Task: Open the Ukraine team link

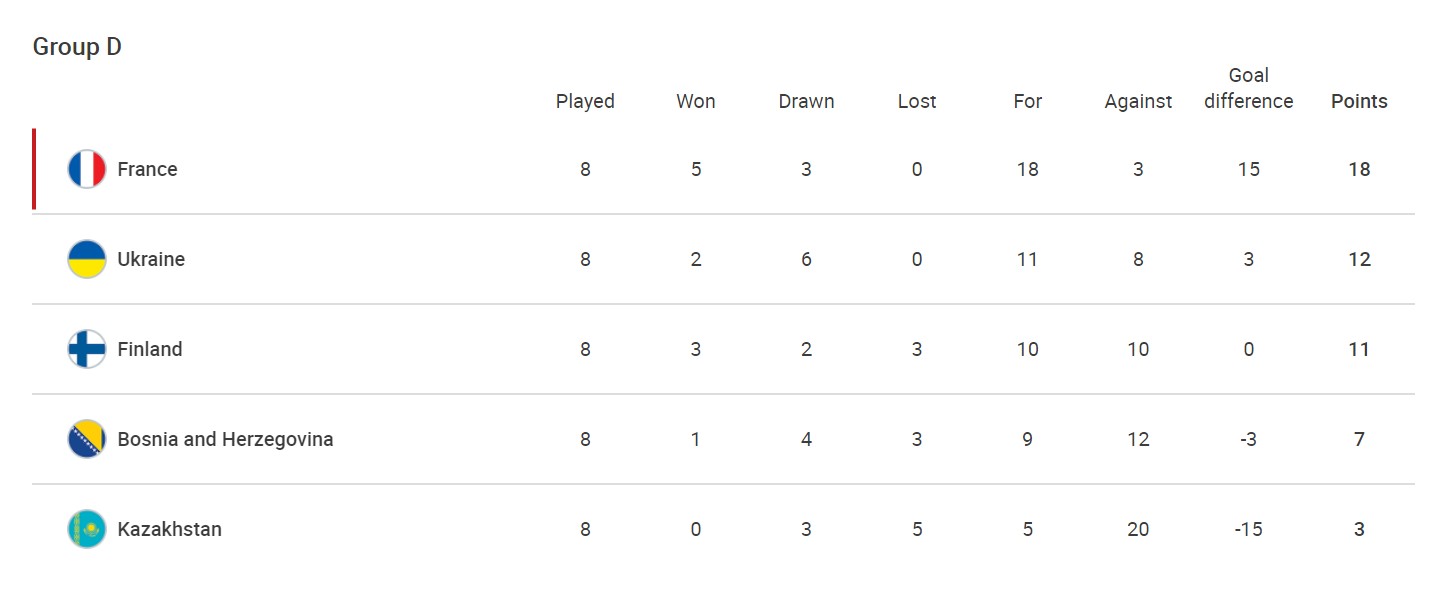Action: click(x=151, y=259)
